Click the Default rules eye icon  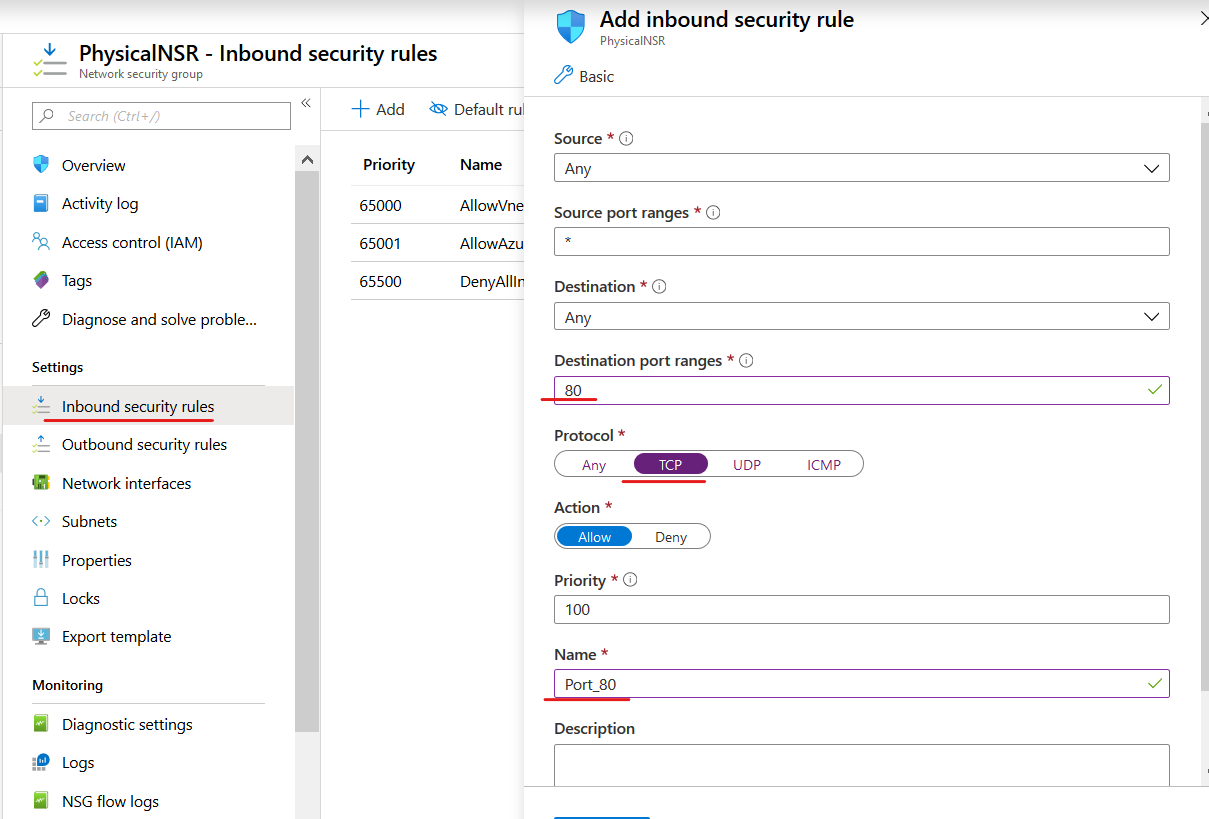[438, 109]
